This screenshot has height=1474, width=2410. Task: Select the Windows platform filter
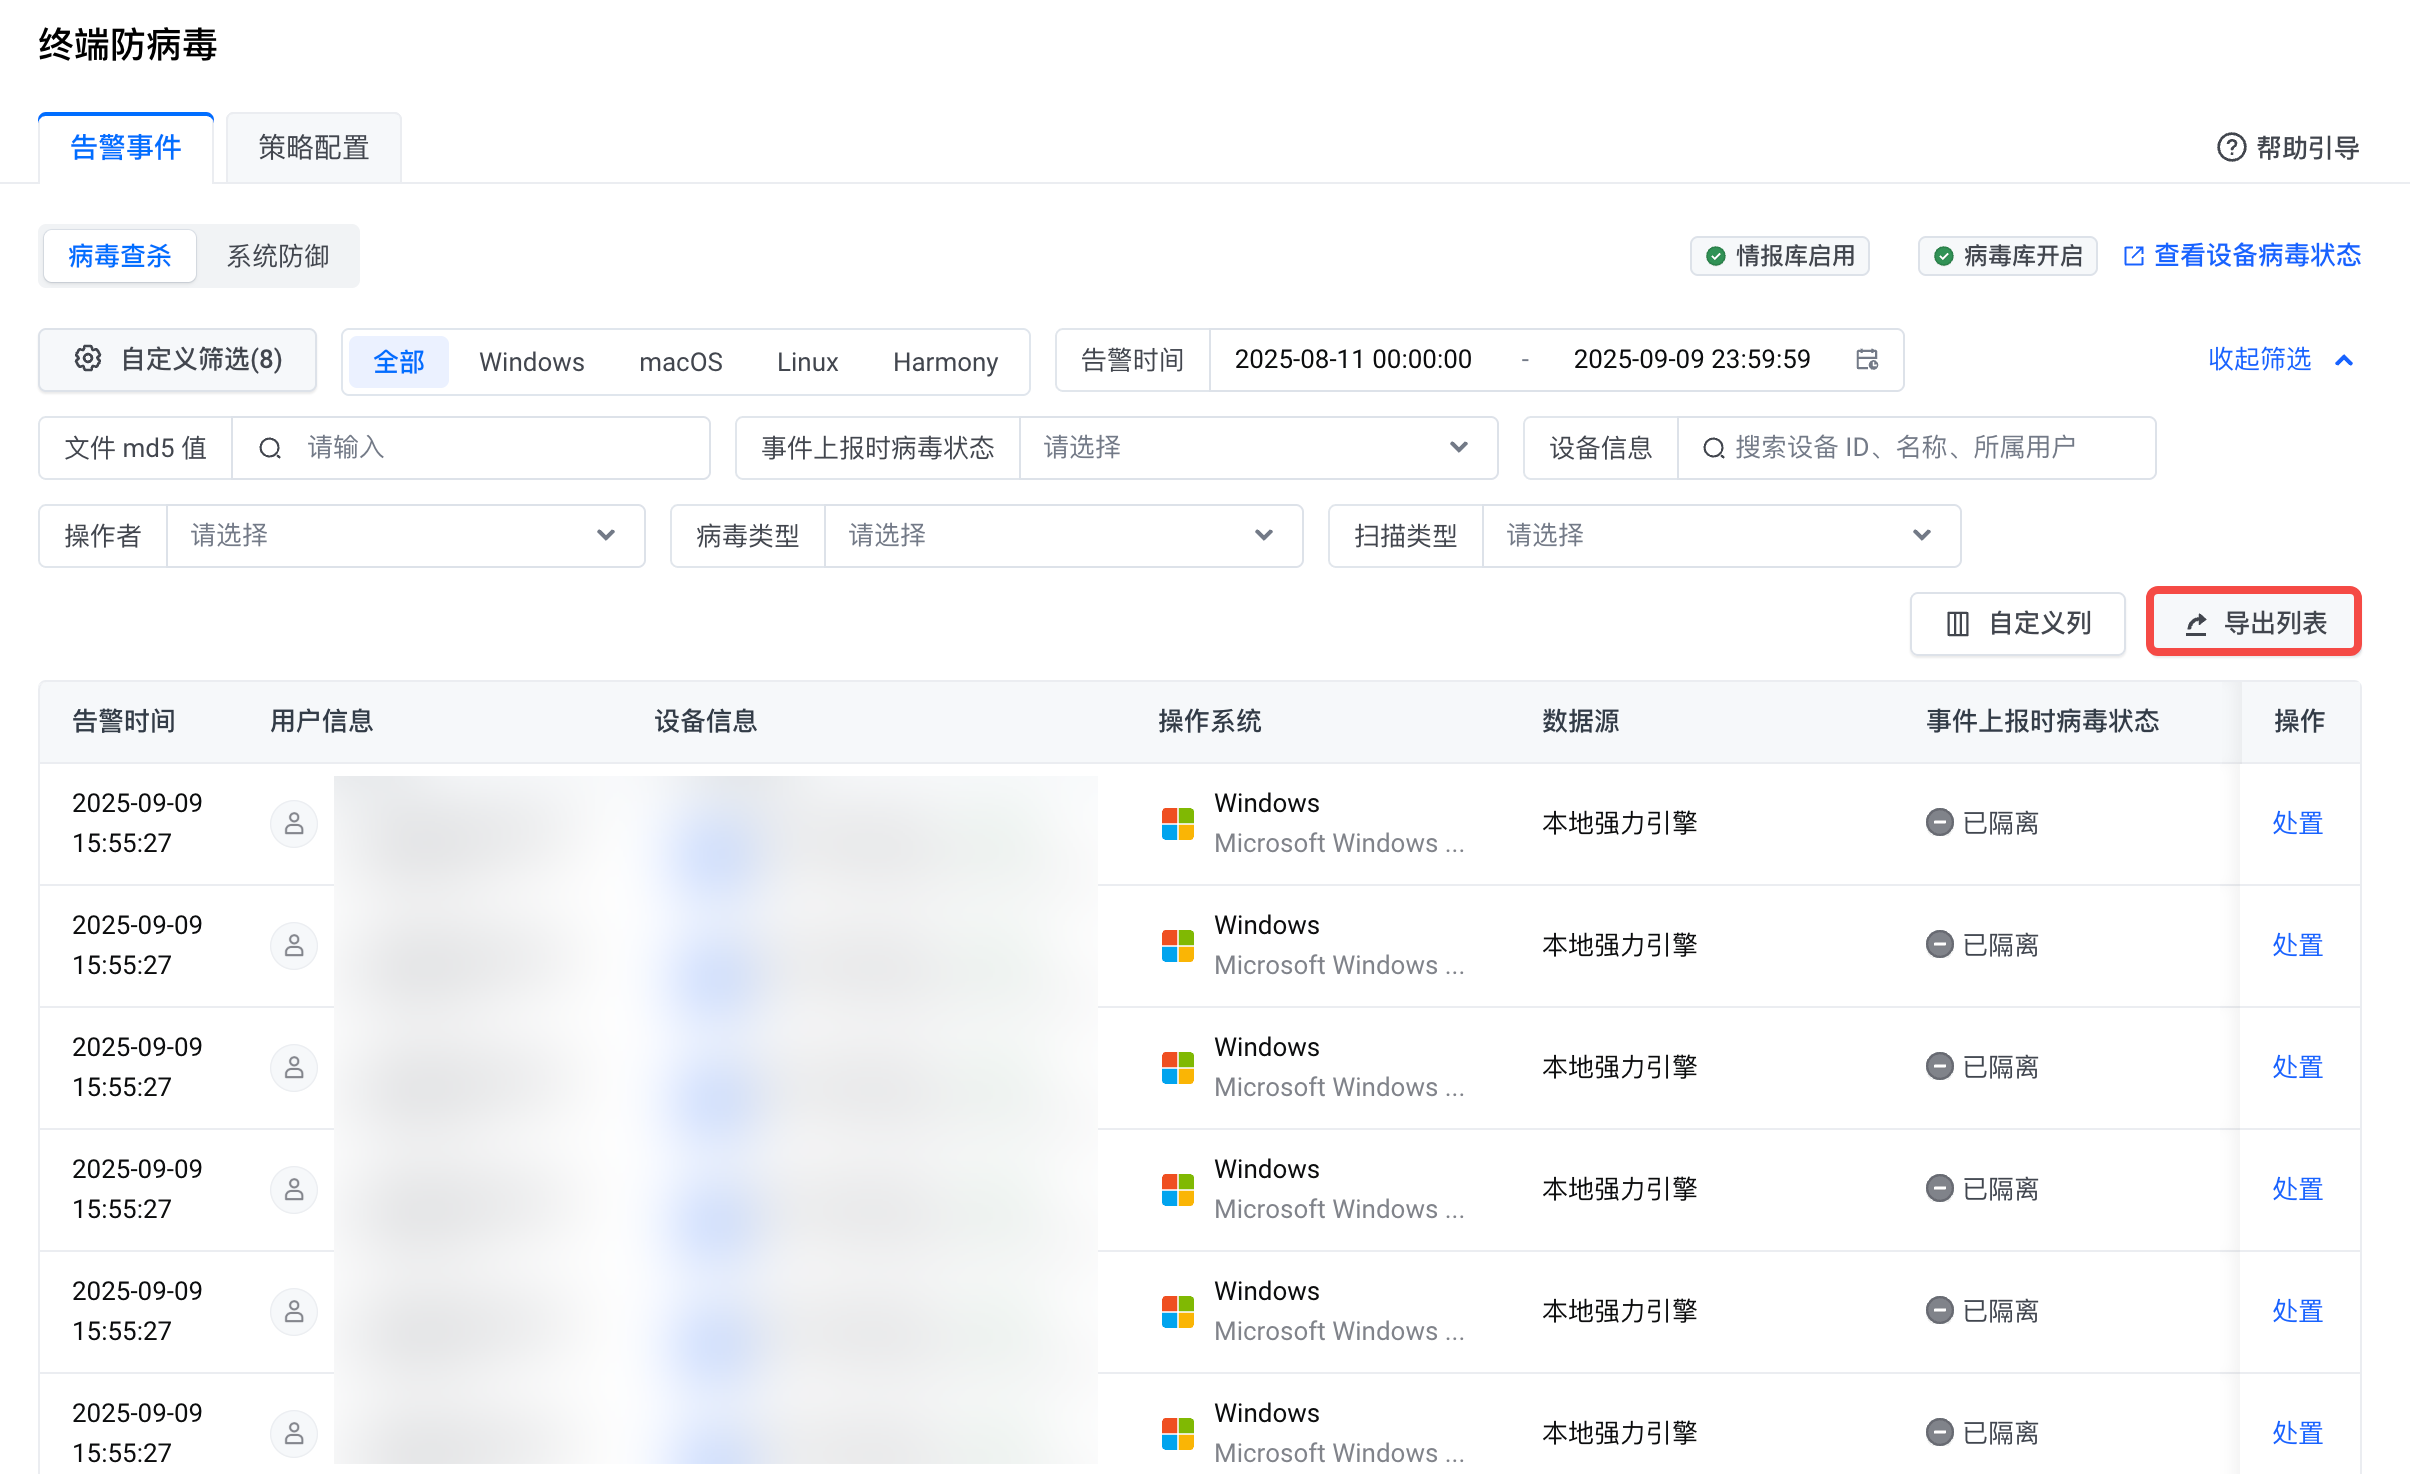tap(531, 361)
